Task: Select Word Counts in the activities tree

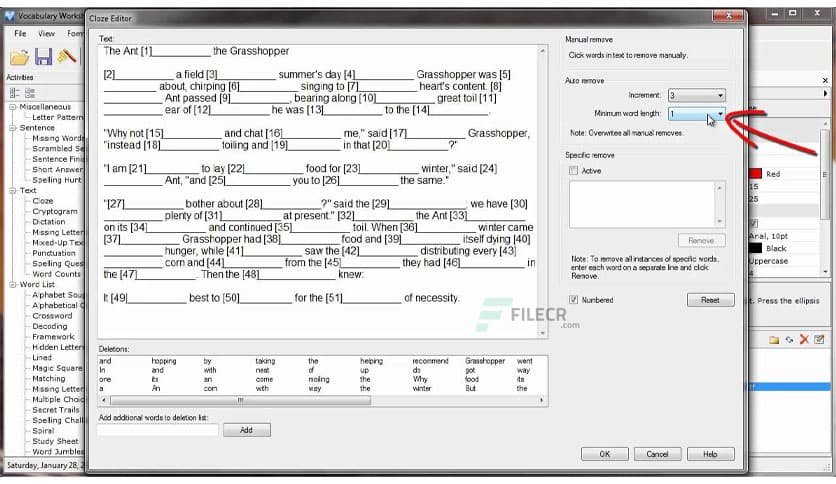Action: 57,274
